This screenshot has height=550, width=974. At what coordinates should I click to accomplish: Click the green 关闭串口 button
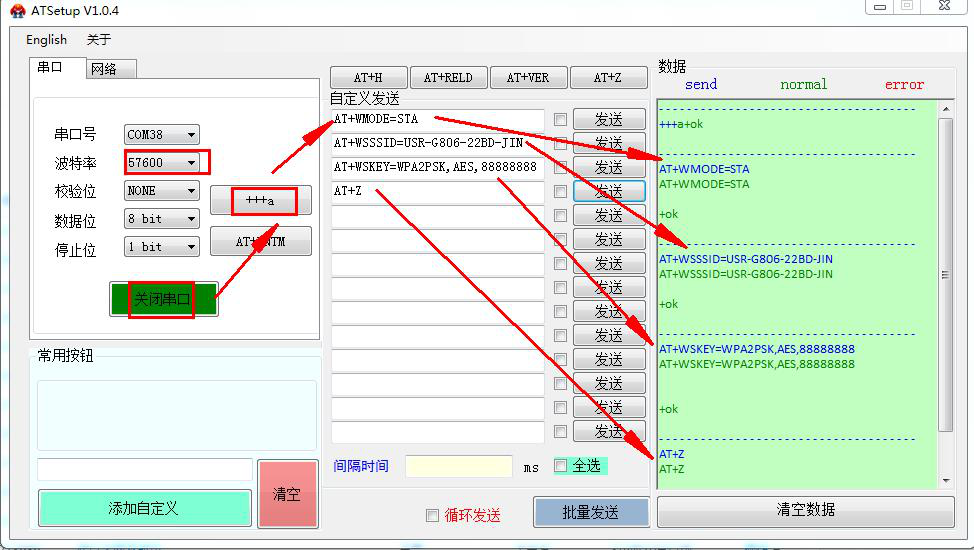tap(163, 299)
